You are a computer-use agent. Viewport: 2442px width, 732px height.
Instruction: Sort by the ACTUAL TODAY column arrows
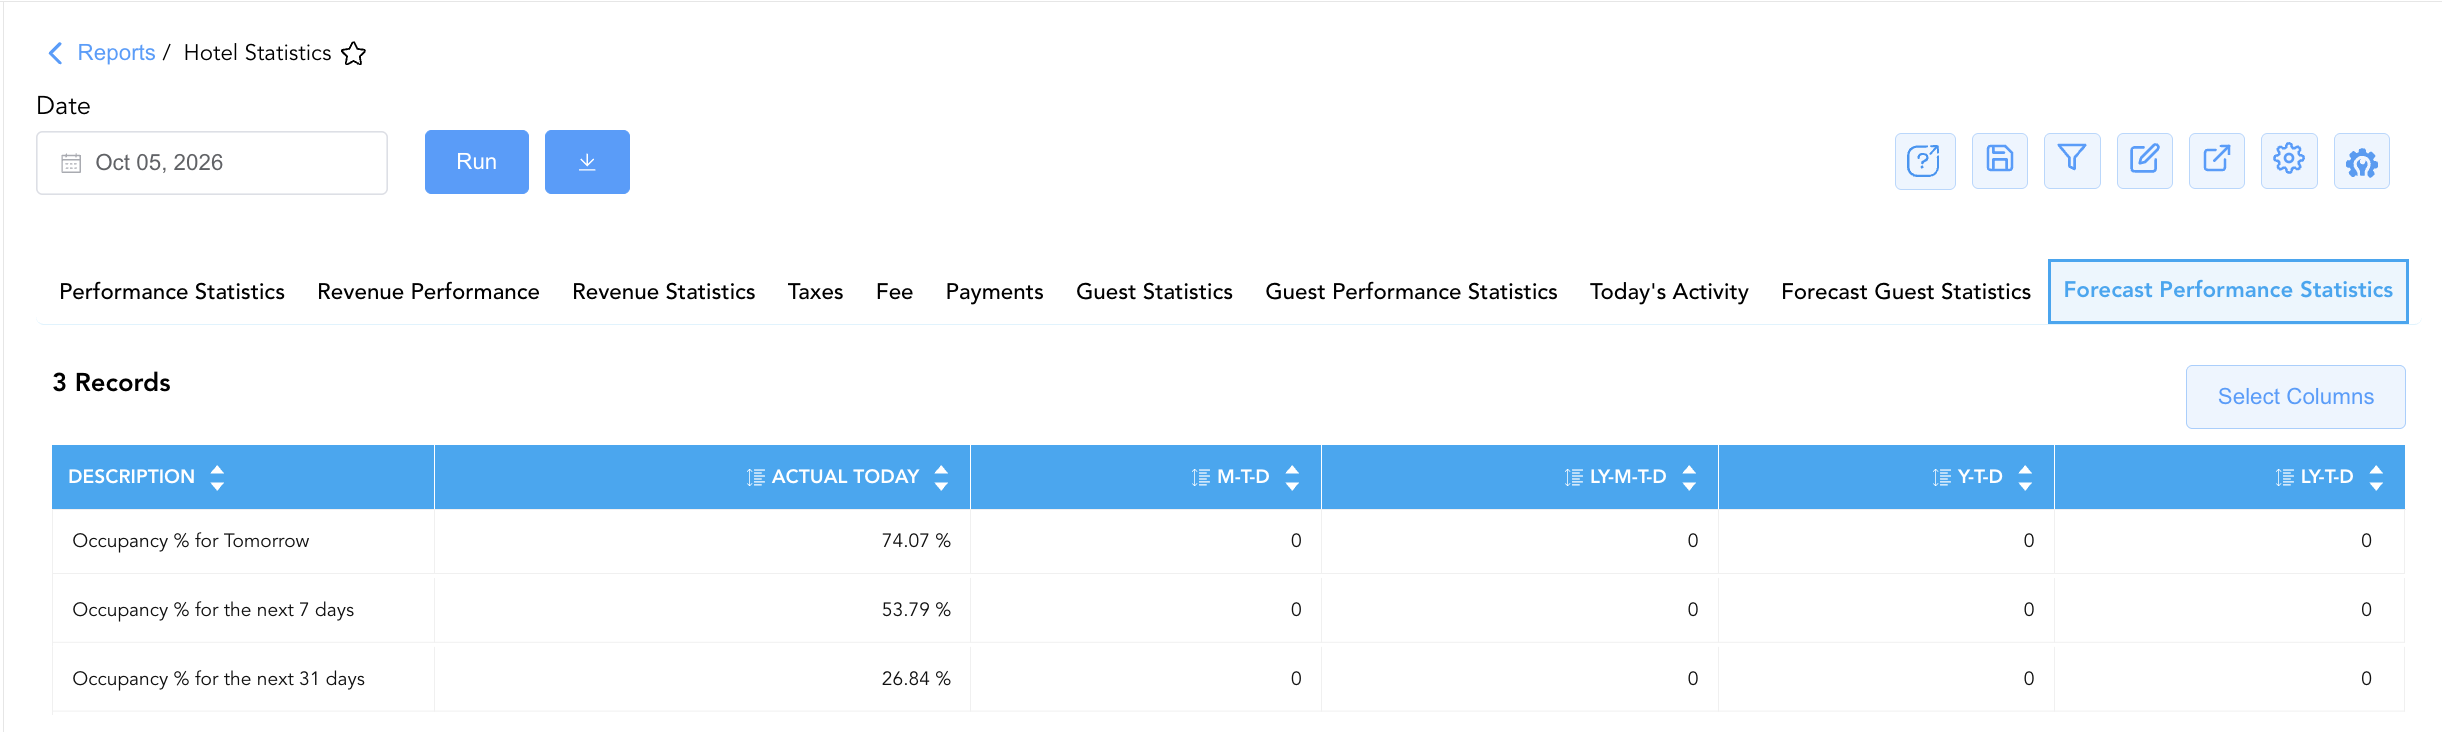941,477
